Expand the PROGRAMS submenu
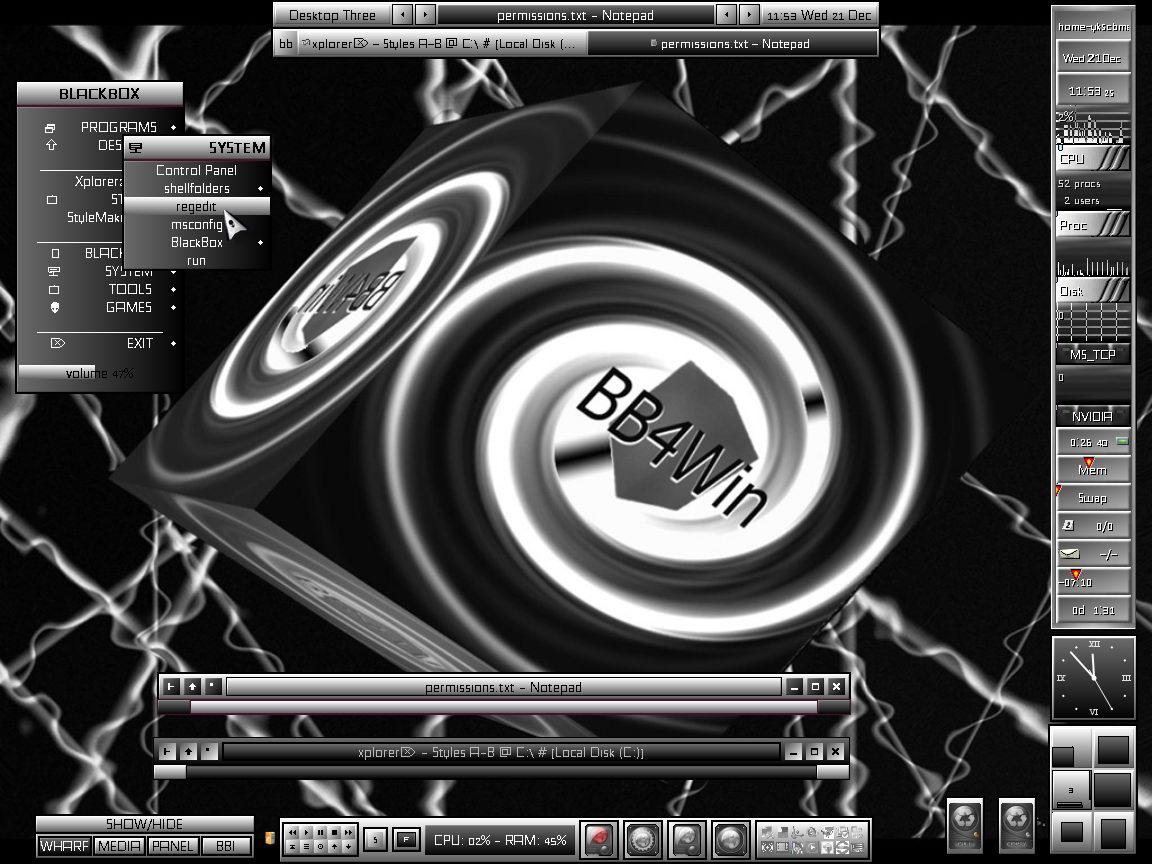1152x864 pixels. [173, 127]
